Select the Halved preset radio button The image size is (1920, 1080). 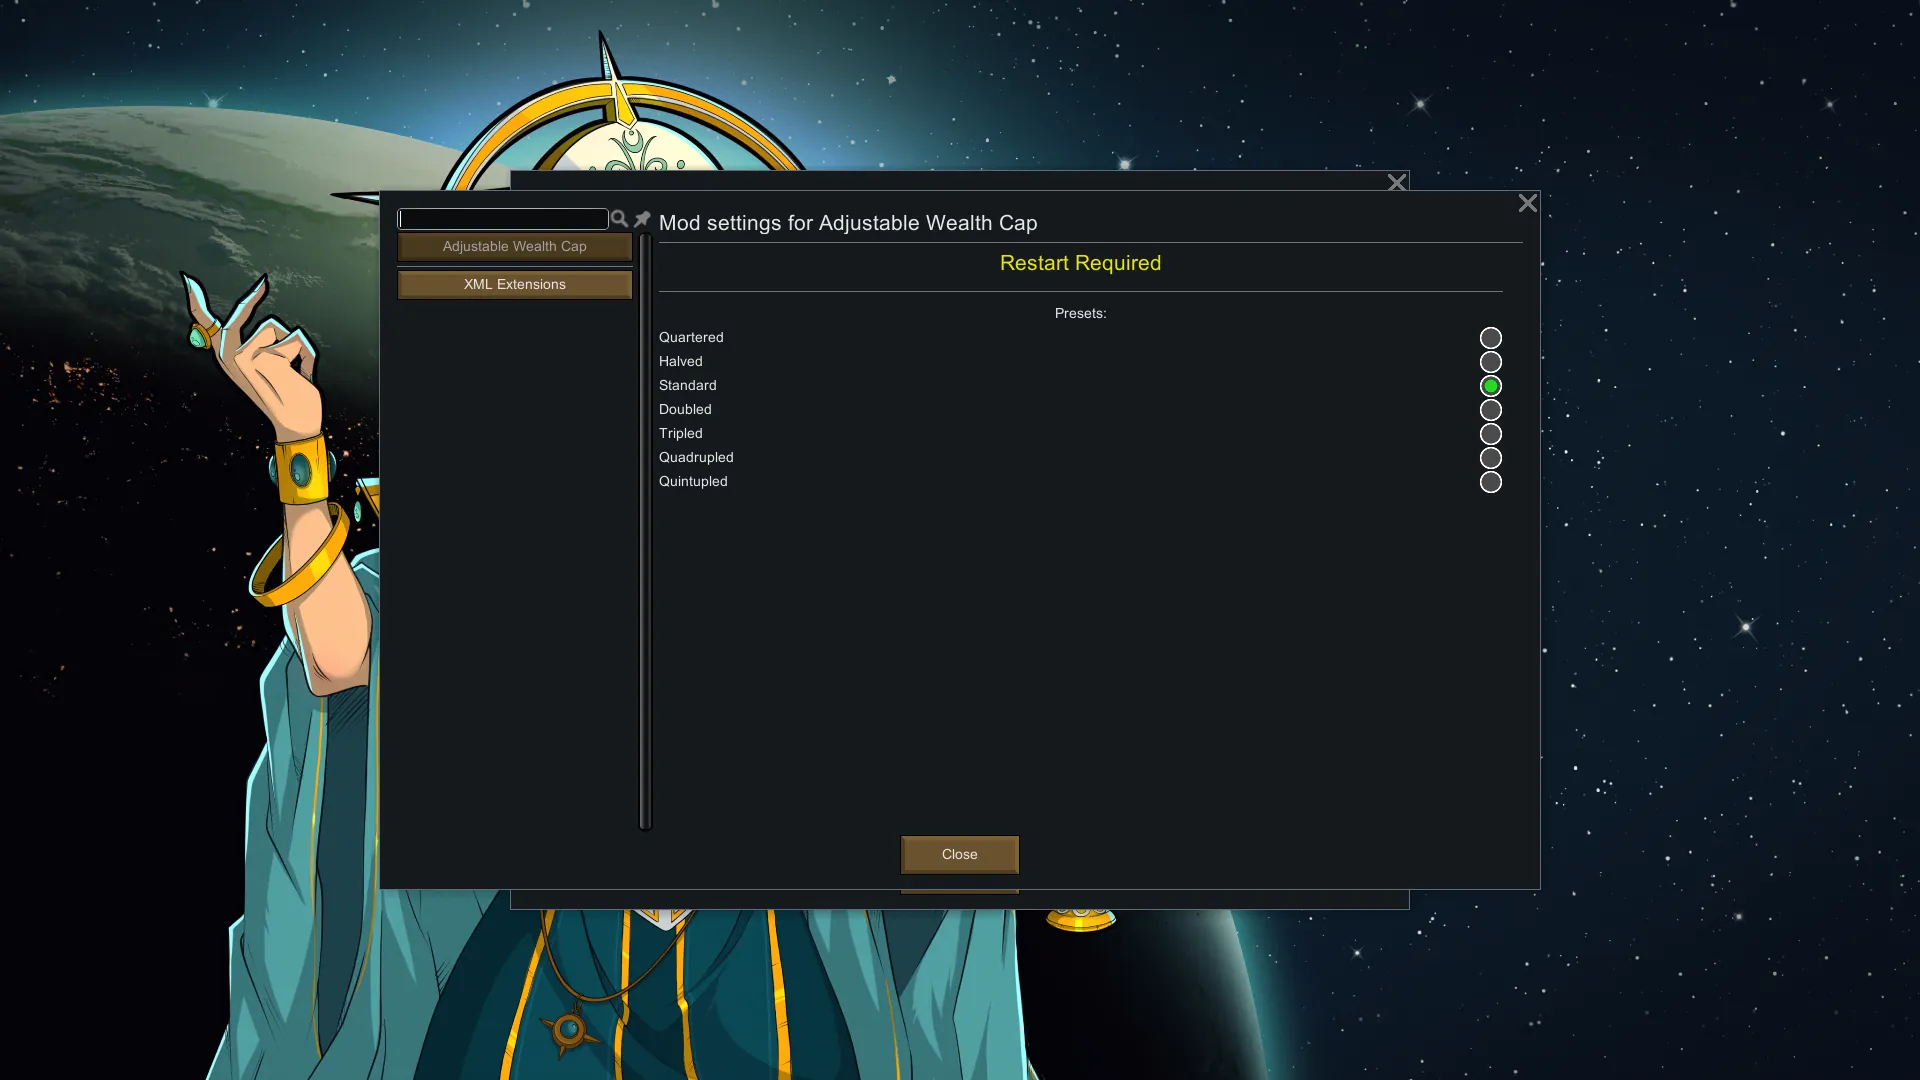1490,362
